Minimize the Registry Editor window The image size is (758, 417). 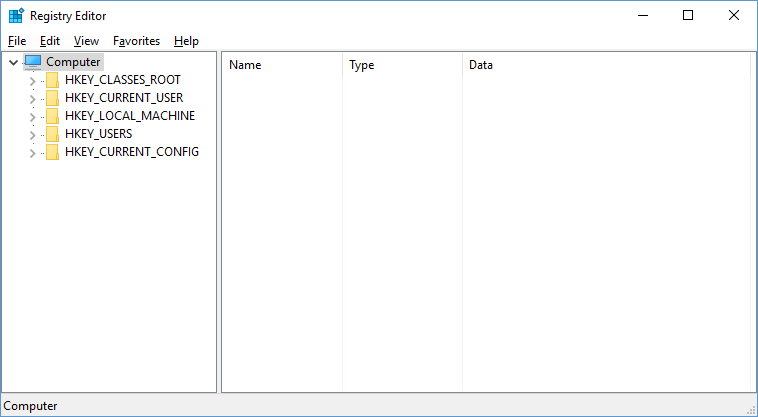point(643,15)
